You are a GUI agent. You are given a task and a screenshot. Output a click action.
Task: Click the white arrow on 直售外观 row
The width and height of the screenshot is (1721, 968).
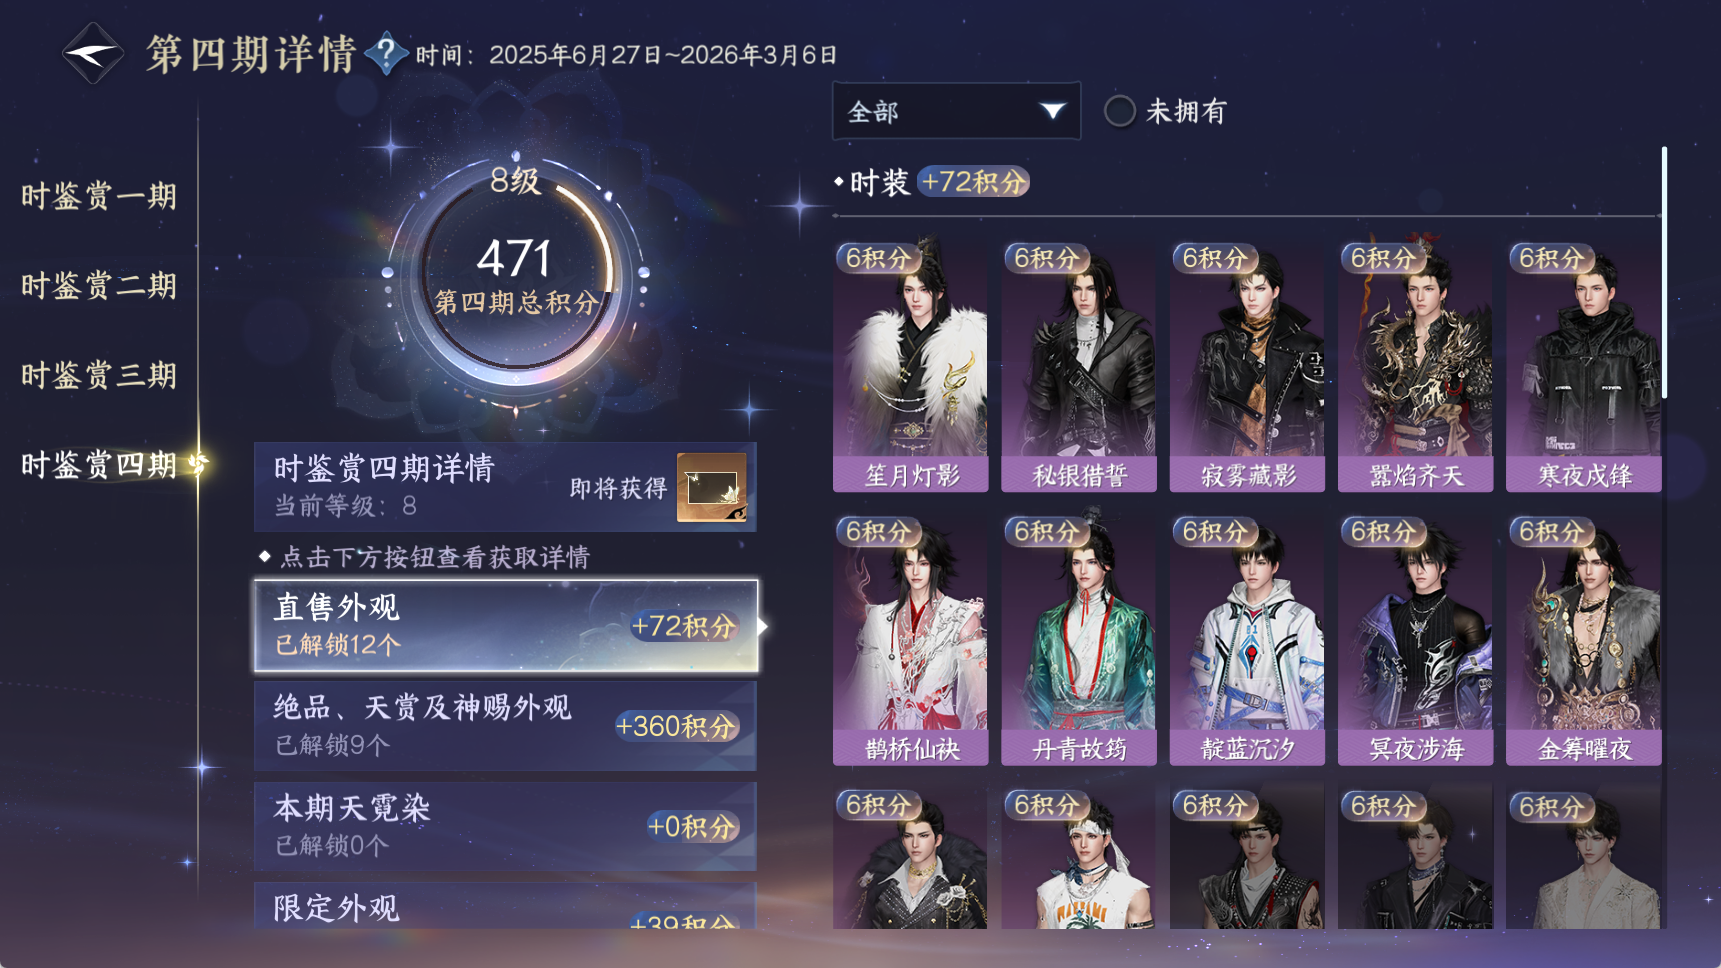coord(763,626)
